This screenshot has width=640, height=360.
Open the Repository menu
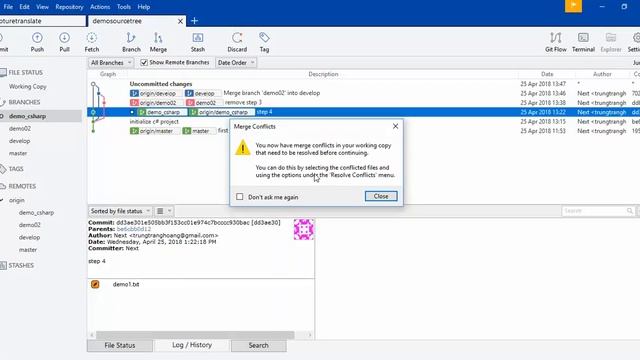(69, 7)
